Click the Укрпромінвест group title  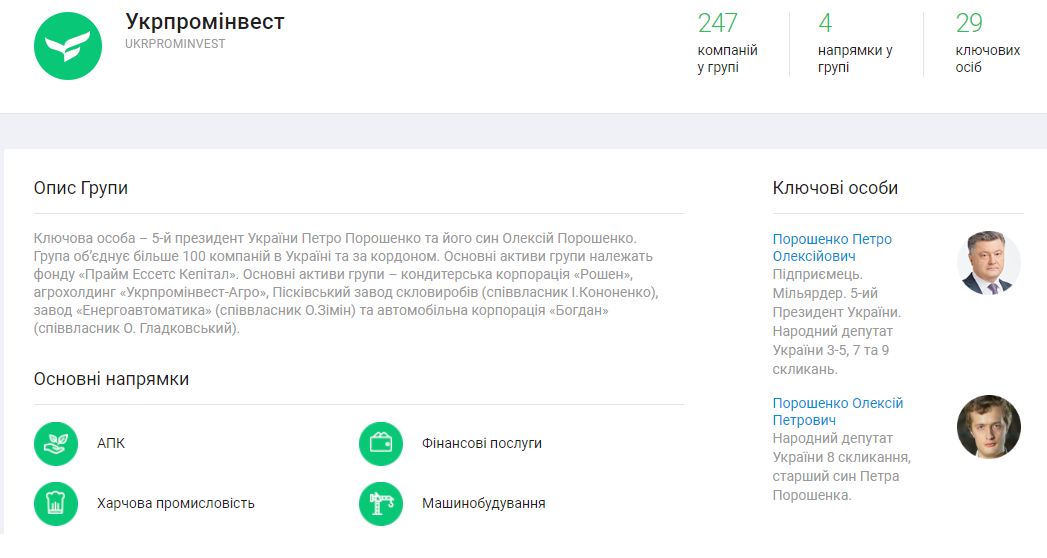tap(205, 22)
